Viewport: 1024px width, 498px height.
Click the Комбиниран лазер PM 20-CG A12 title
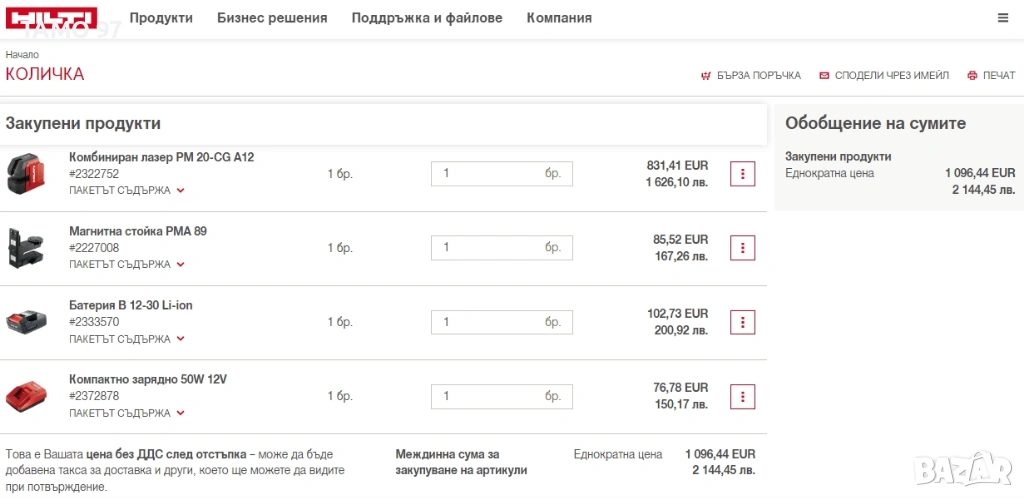pyautogui.click(x=161, y=157)
